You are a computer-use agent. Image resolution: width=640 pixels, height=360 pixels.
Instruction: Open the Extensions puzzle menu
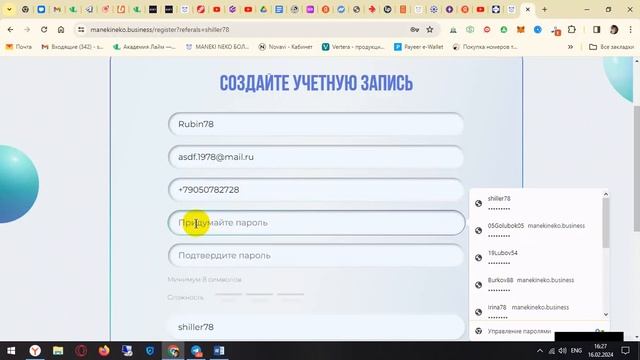pyautogui.click(x=572, y=29)
